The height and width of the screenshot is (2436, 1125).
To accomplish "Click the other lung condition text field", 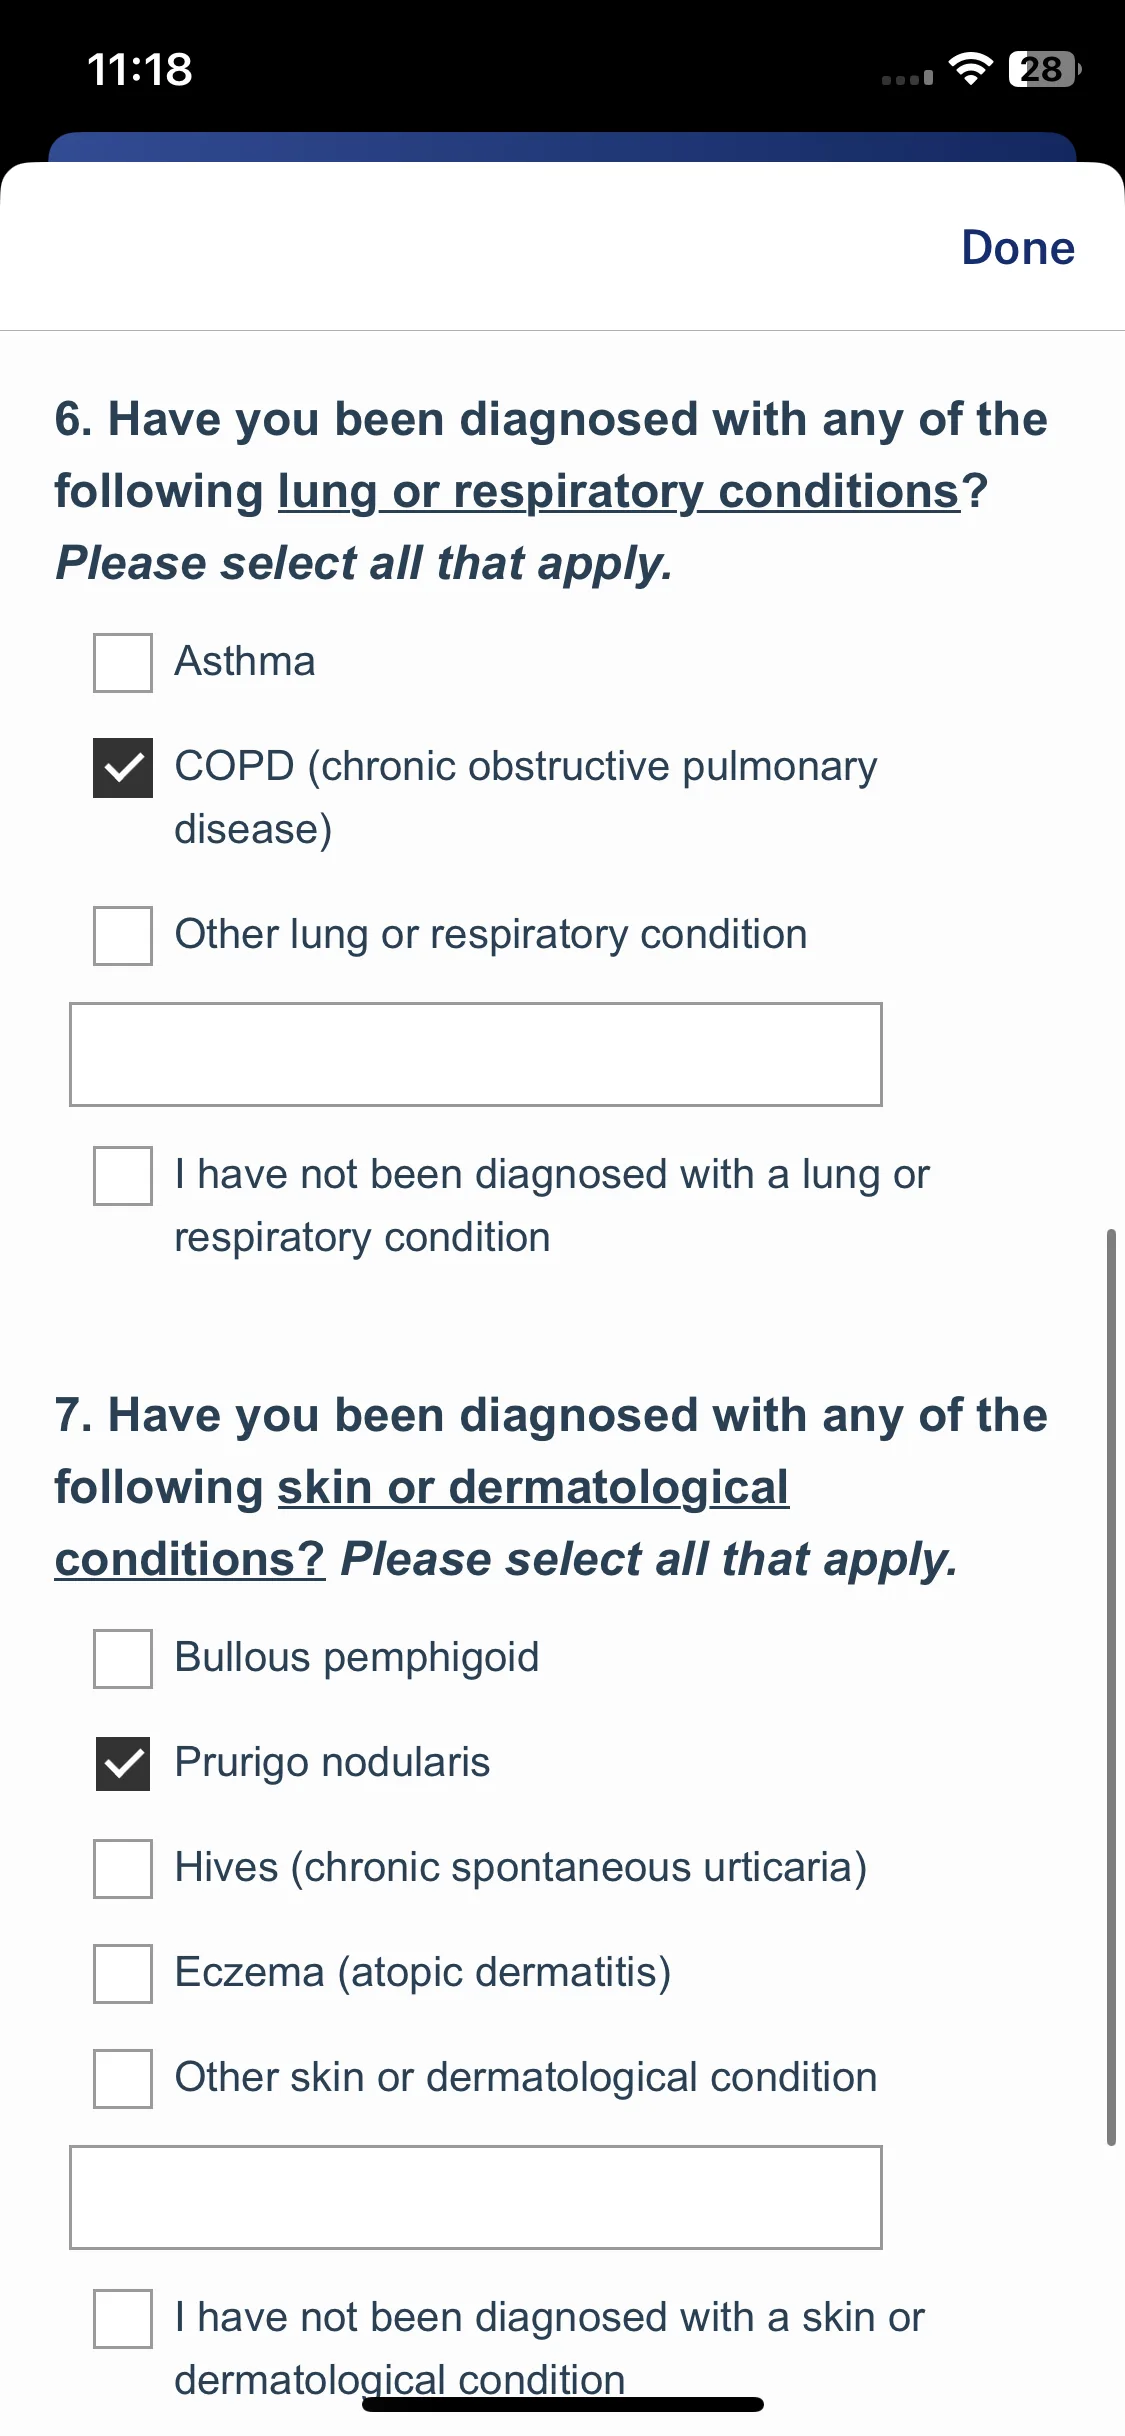I will point(476,1054).
